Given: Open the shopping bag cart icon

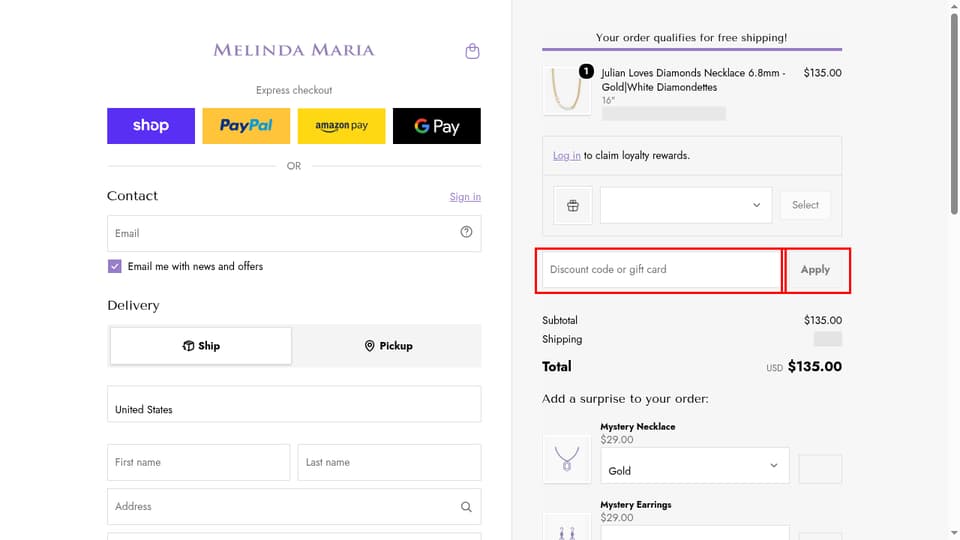Looking at the screenshot, I should [x=472, y=51].
